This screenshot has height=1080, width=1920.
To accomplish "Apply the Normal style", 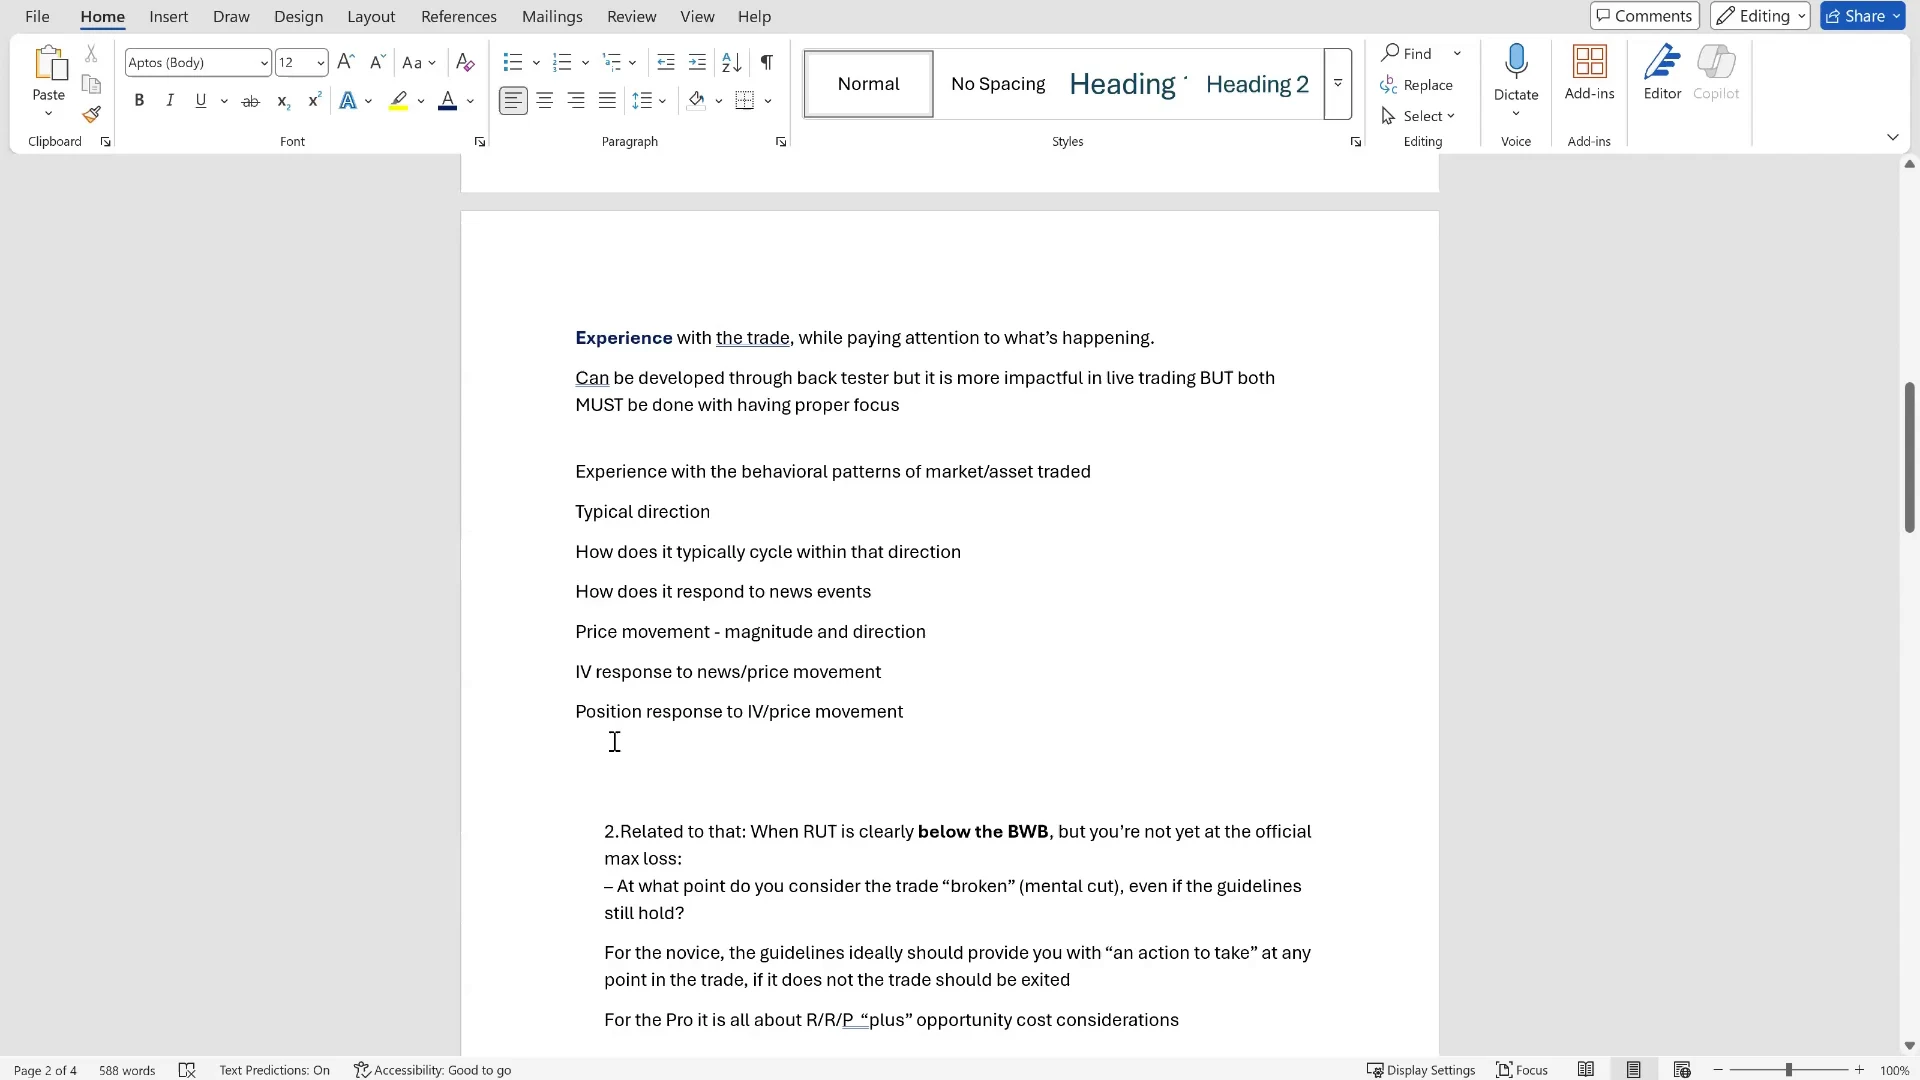I will pyautogui.click(x=868, y=84).
